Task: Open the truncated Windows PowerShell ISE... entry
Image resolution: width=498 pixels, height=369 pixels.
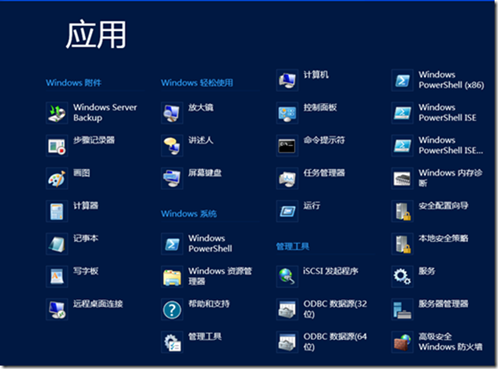Action: point(402,146)
